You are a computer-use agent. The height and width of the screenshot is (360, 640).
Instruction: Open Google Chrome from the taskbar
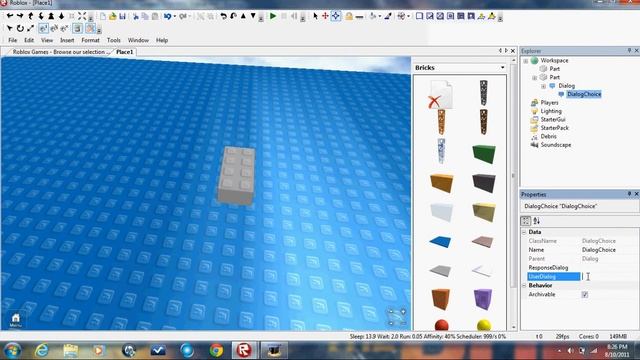click(x=216, y=350)
